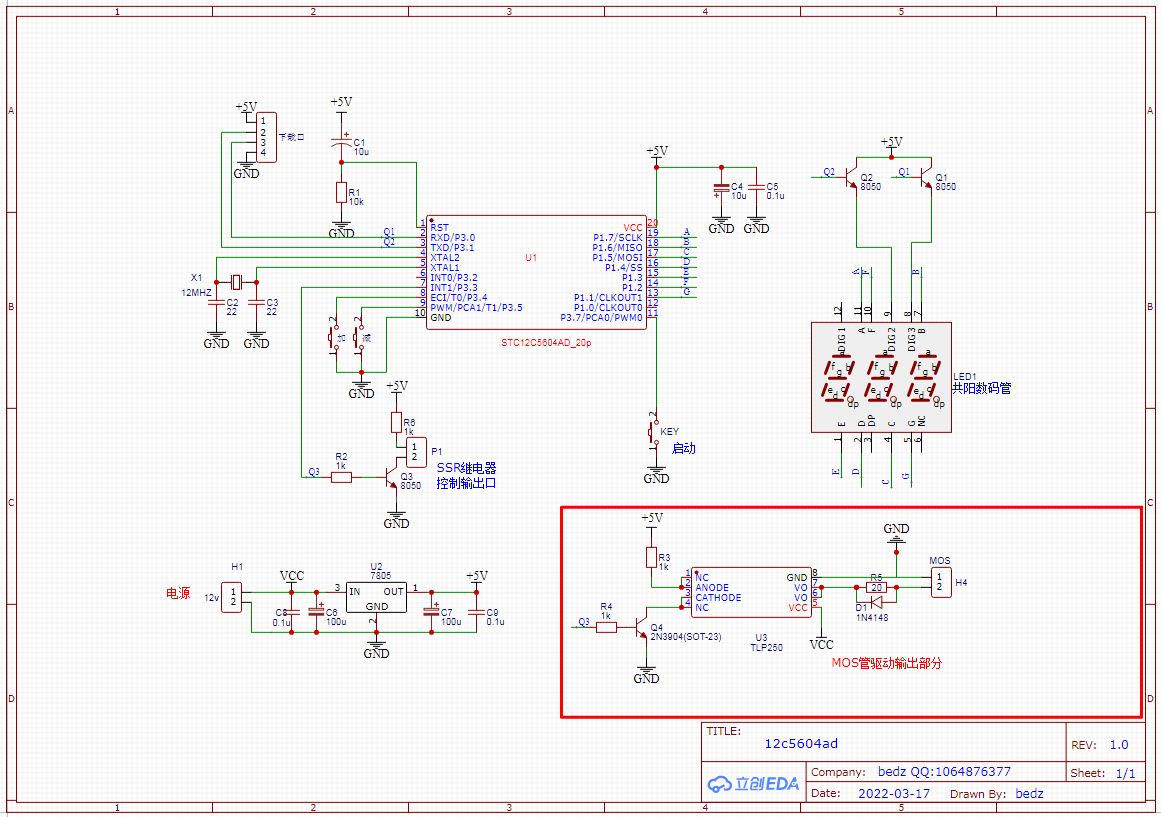Select the LED1 three-digit seven-segment display

(x=881, y=377)
